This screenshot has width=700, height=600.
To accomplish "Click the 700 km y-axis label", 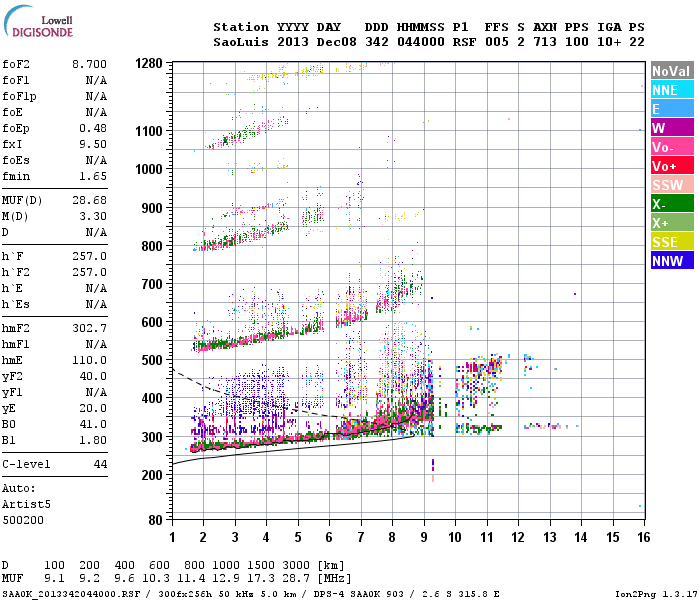I will [152, 284].
